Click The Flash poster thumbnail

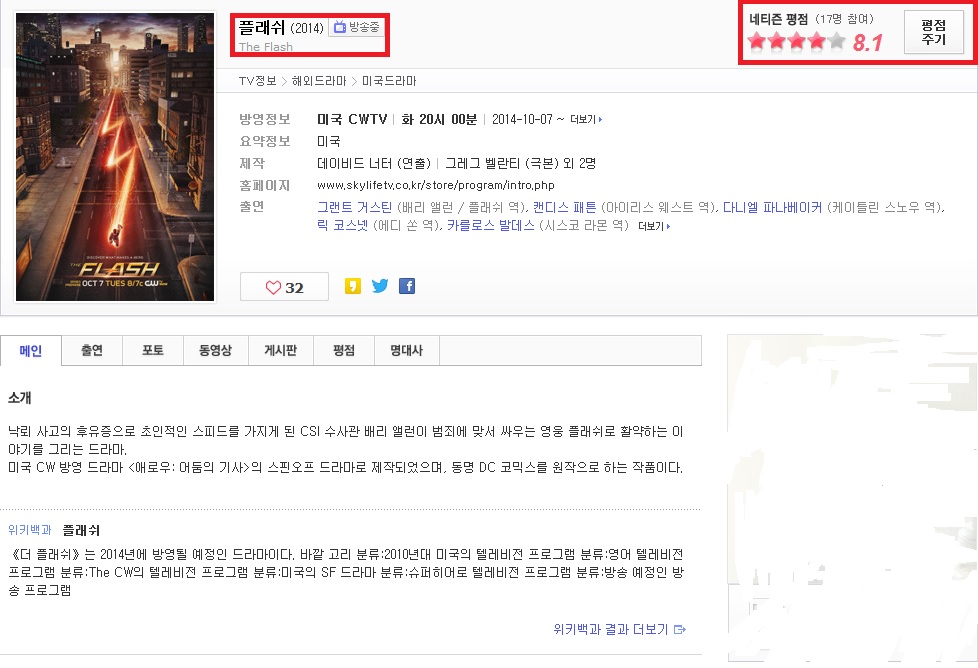click(x=115, y=156)
